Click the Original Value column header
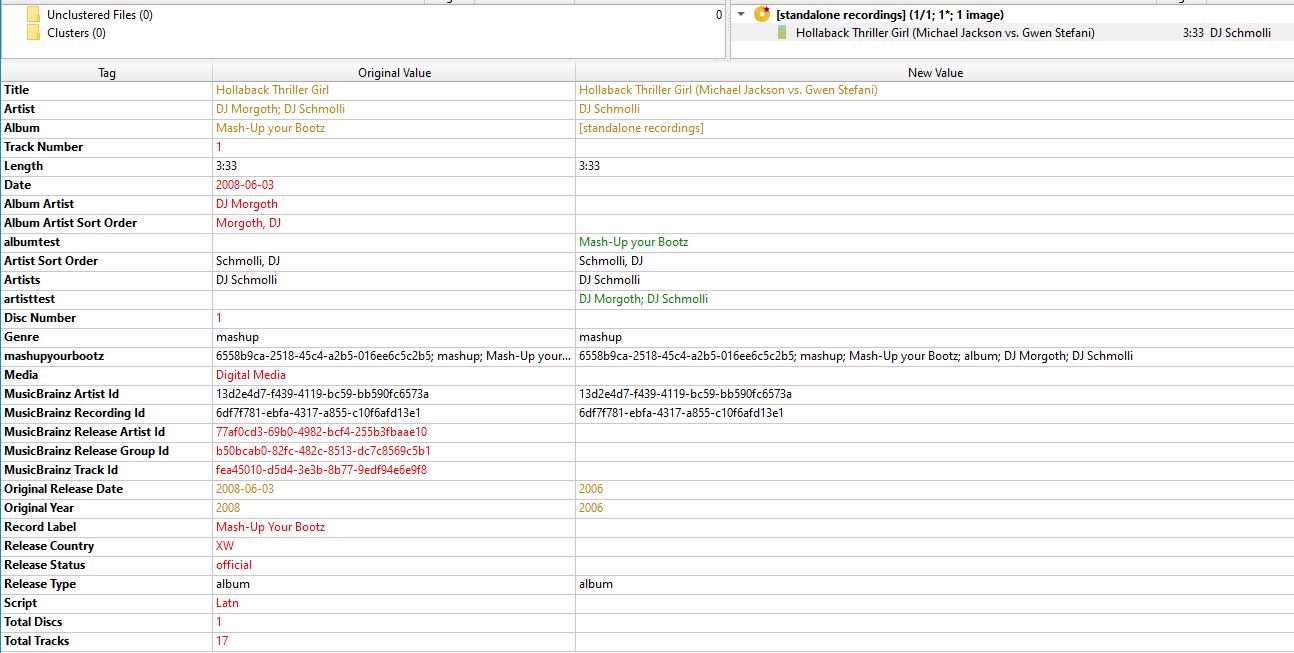This screenshot has width=1294, height=653. click(394, 72)
